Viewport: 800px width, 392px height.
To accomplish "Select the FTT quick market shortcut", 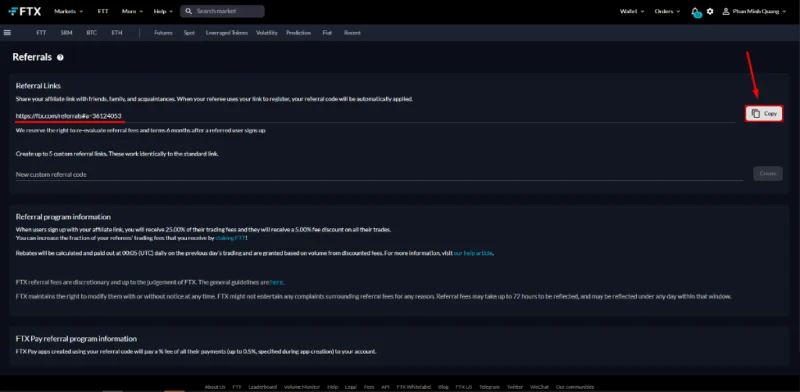I will pos(41,33).
